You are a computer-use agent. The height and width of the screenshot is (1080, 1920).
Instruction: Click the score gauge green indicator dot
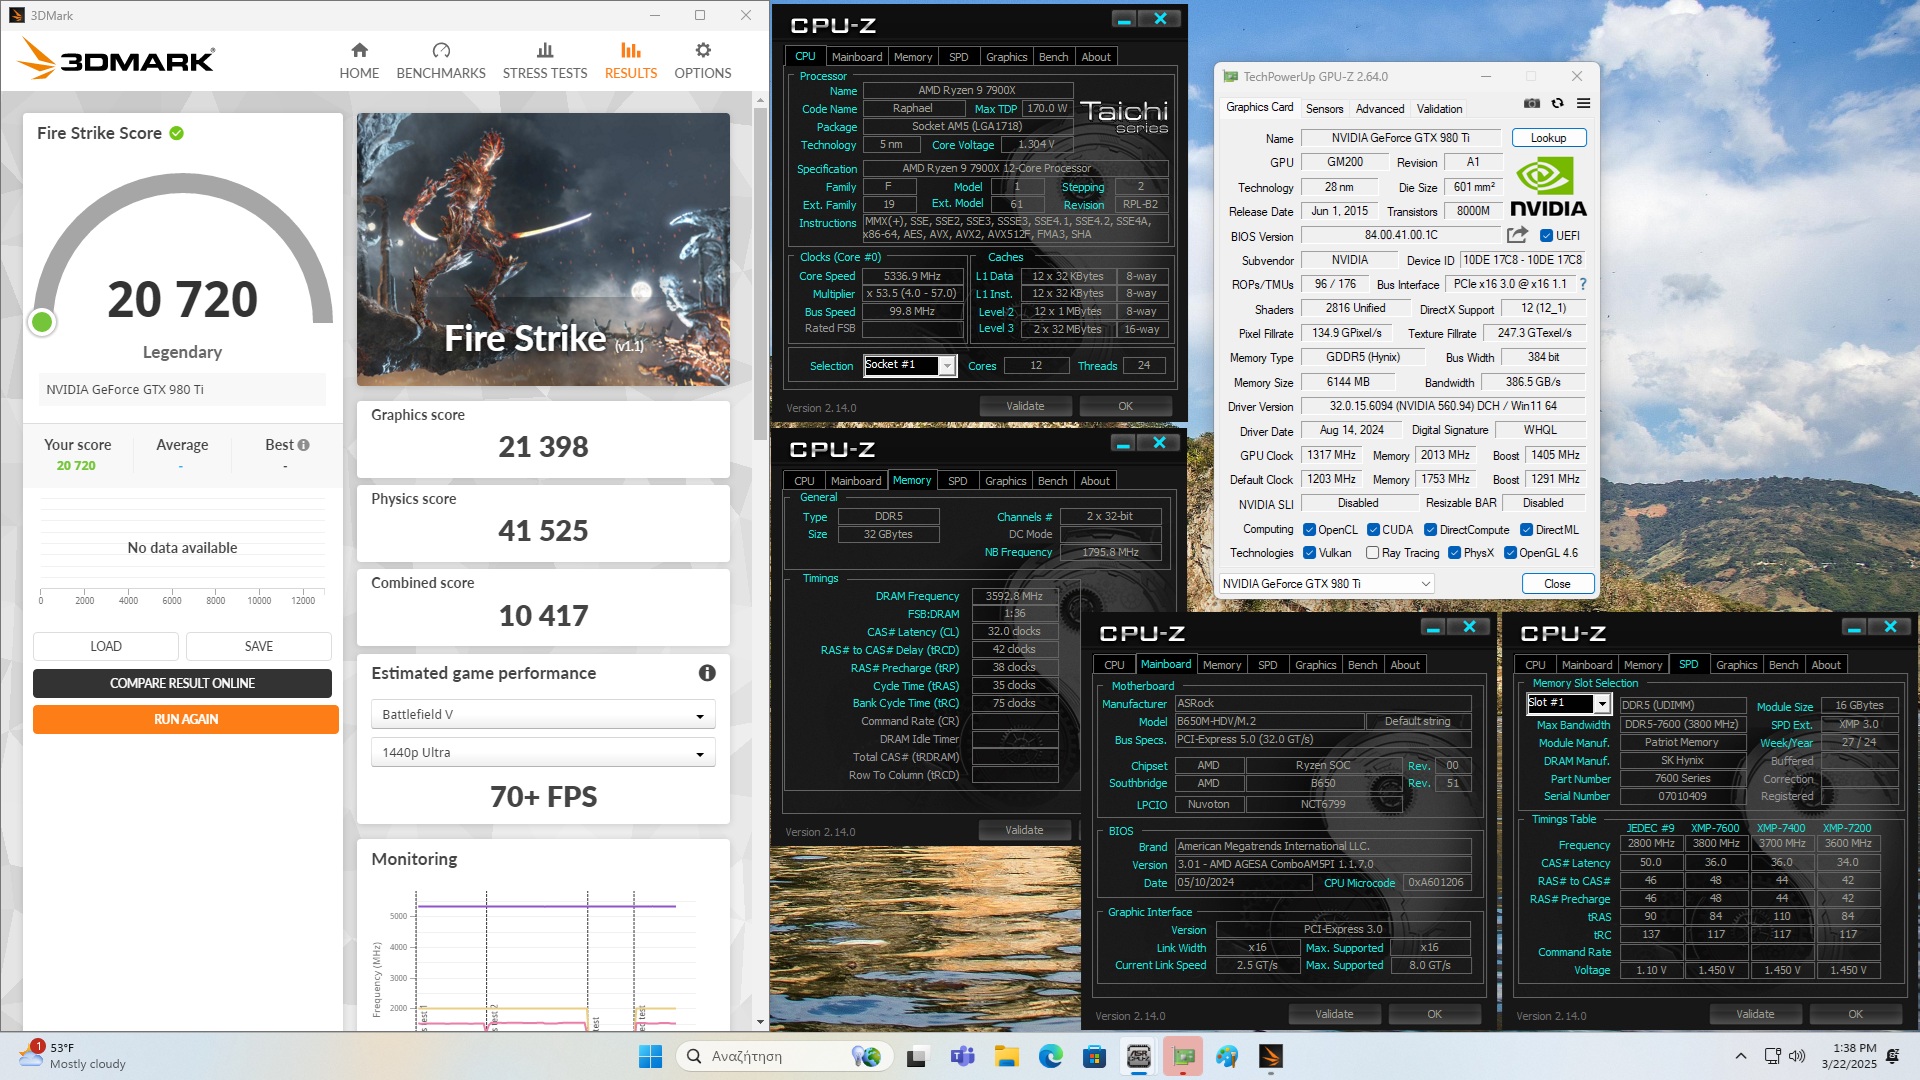click(x=42, y=322)
